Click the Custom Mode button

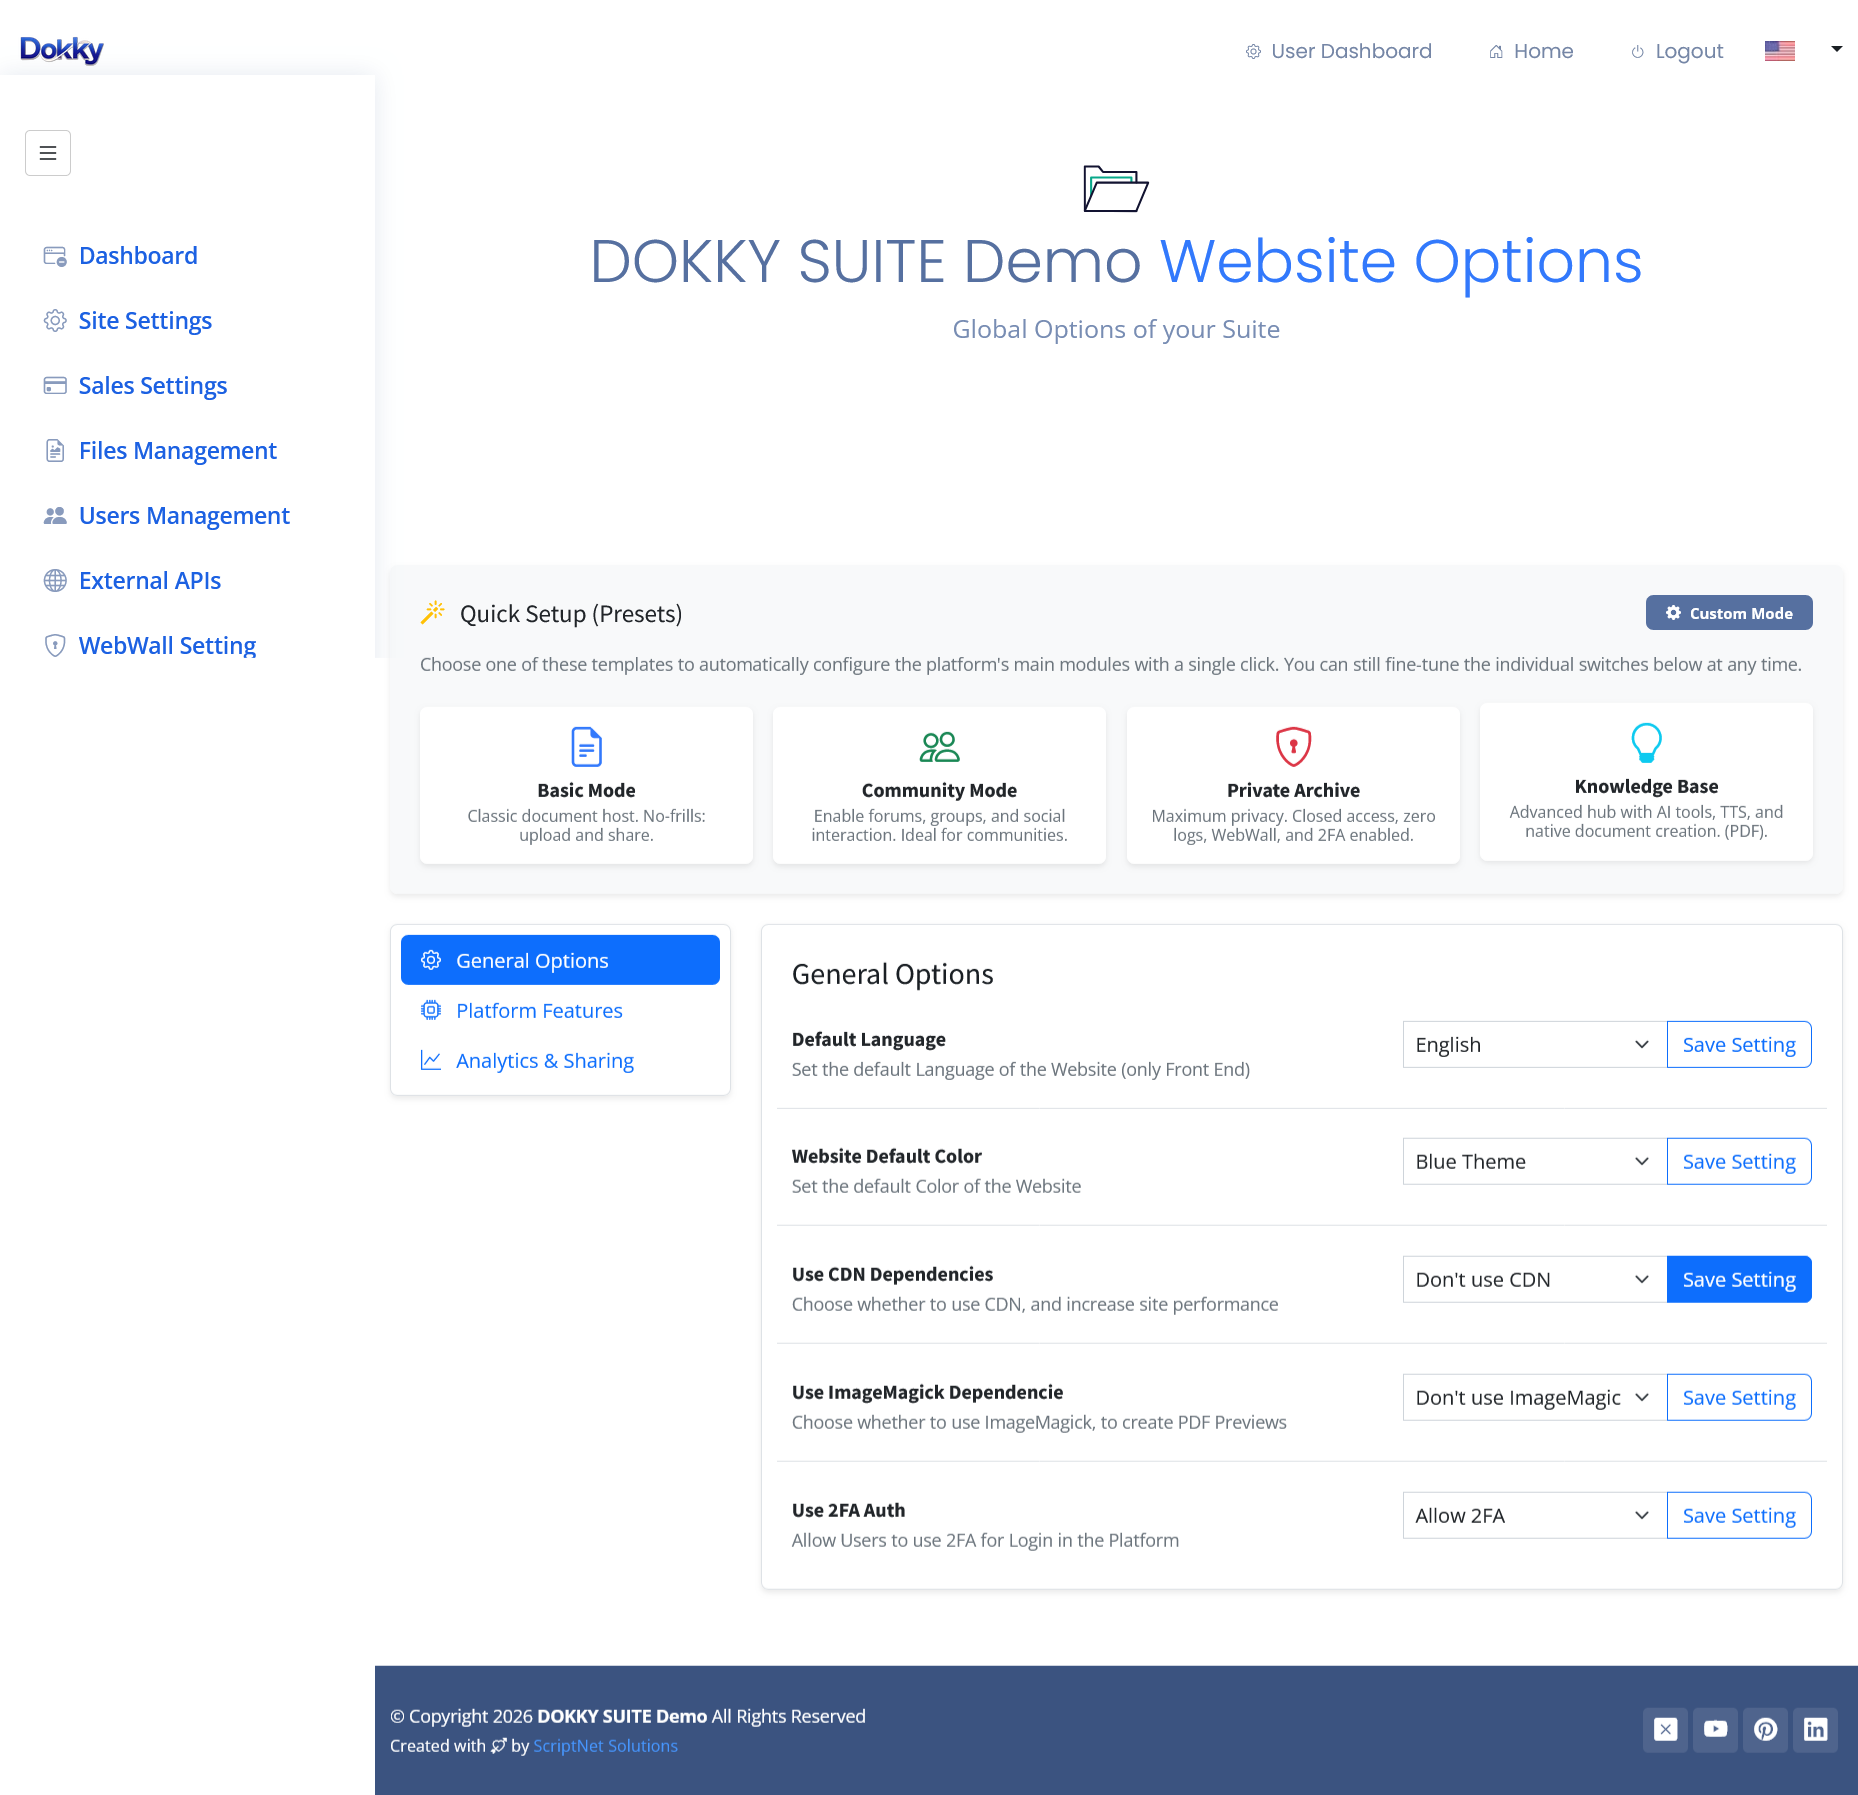pyautogui.click(x=1729, y=613)
